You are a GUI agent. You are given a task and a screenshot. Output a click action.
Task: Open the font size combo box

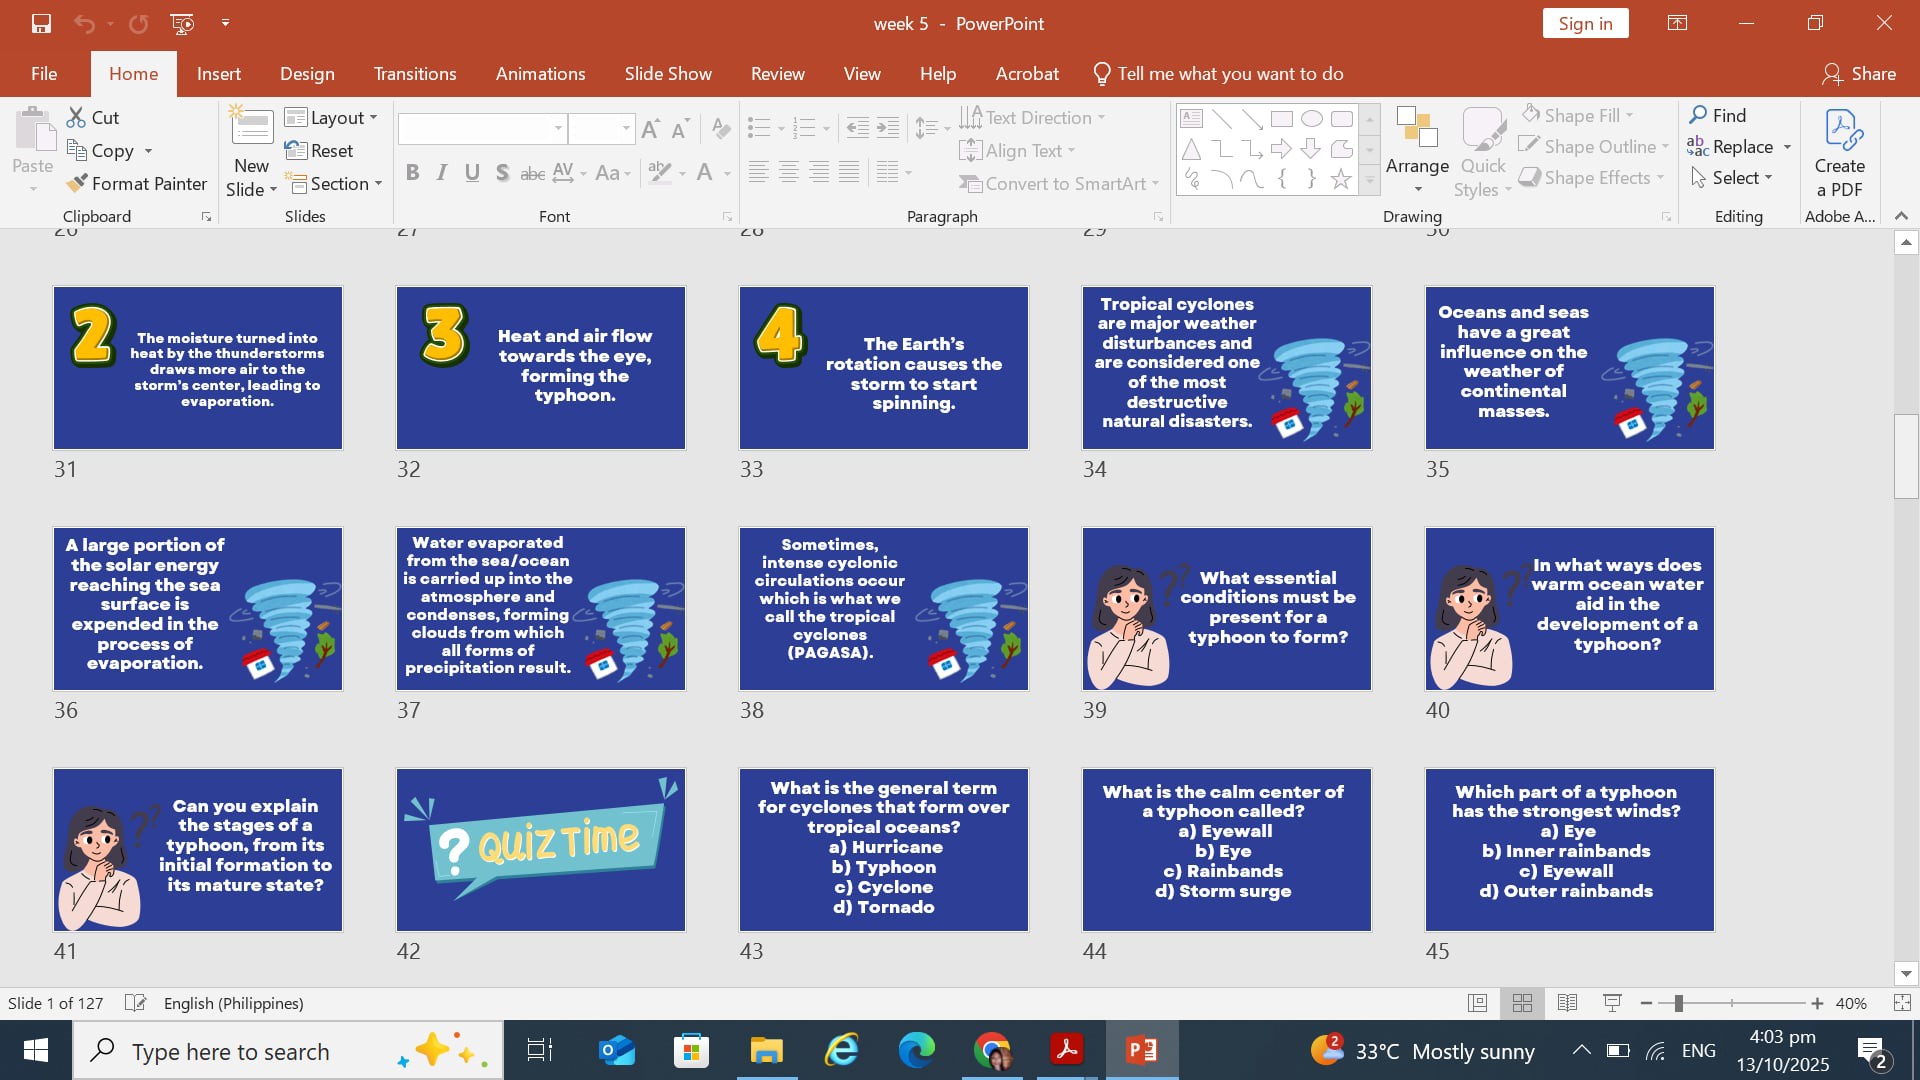pyautogui.click(x=601, y=128)
